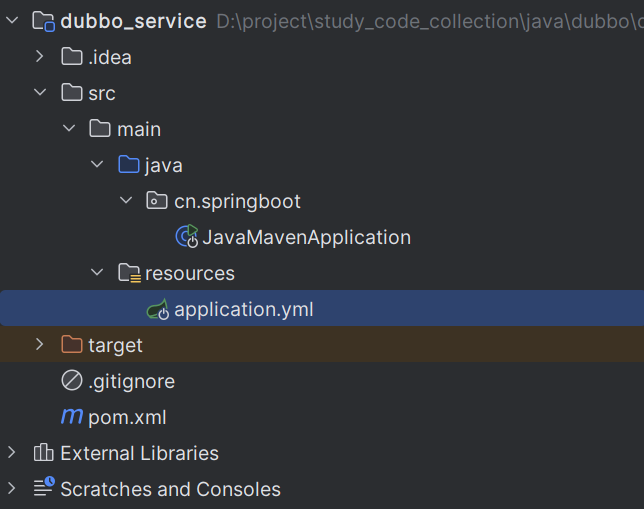
Task: Expand the .idea folder
Action: pyautogui.click(x=40, y=57)
